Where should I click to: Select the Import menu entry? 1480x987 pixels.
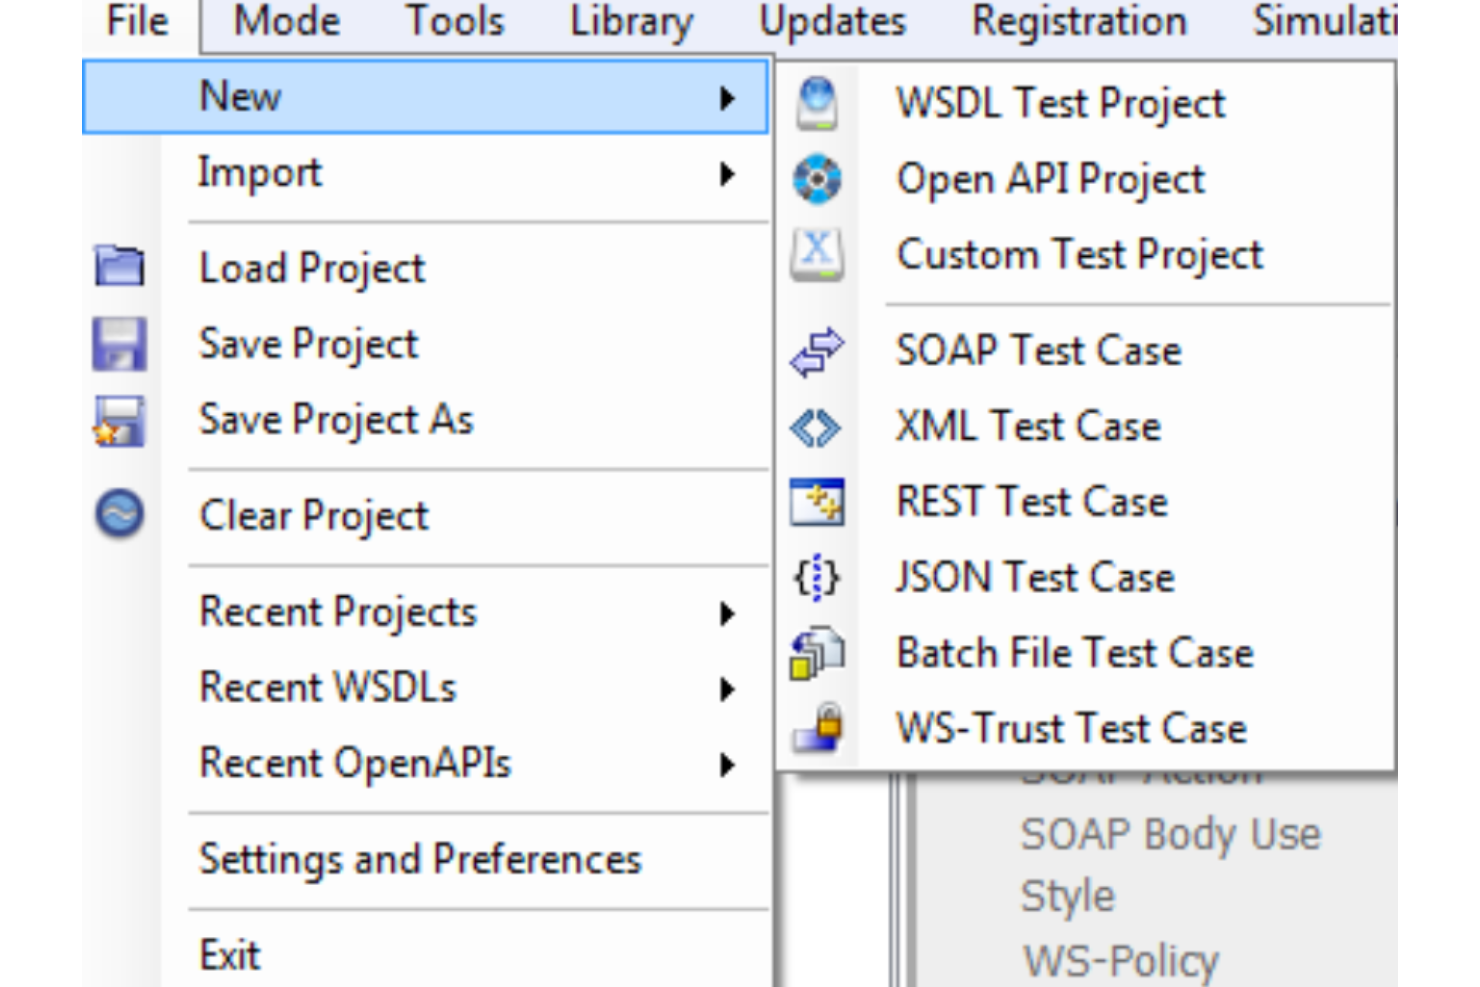pos(426,174)
